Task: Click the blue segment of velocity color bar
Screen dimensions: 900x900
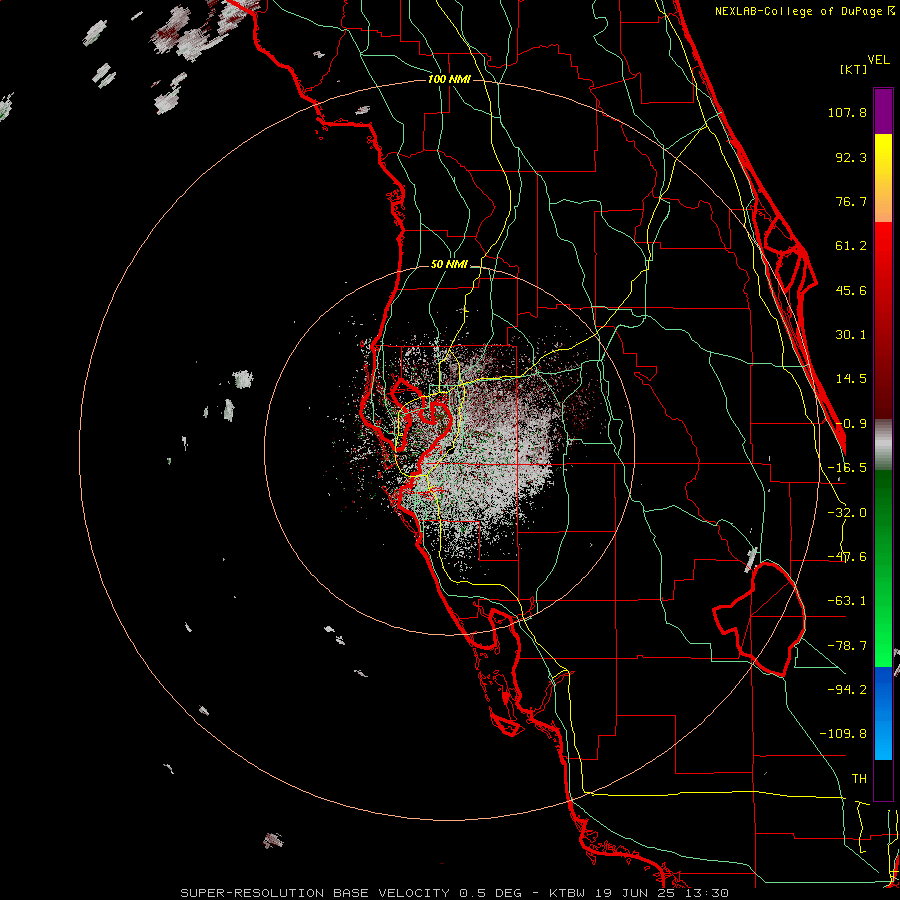Action: coord(883,713)
